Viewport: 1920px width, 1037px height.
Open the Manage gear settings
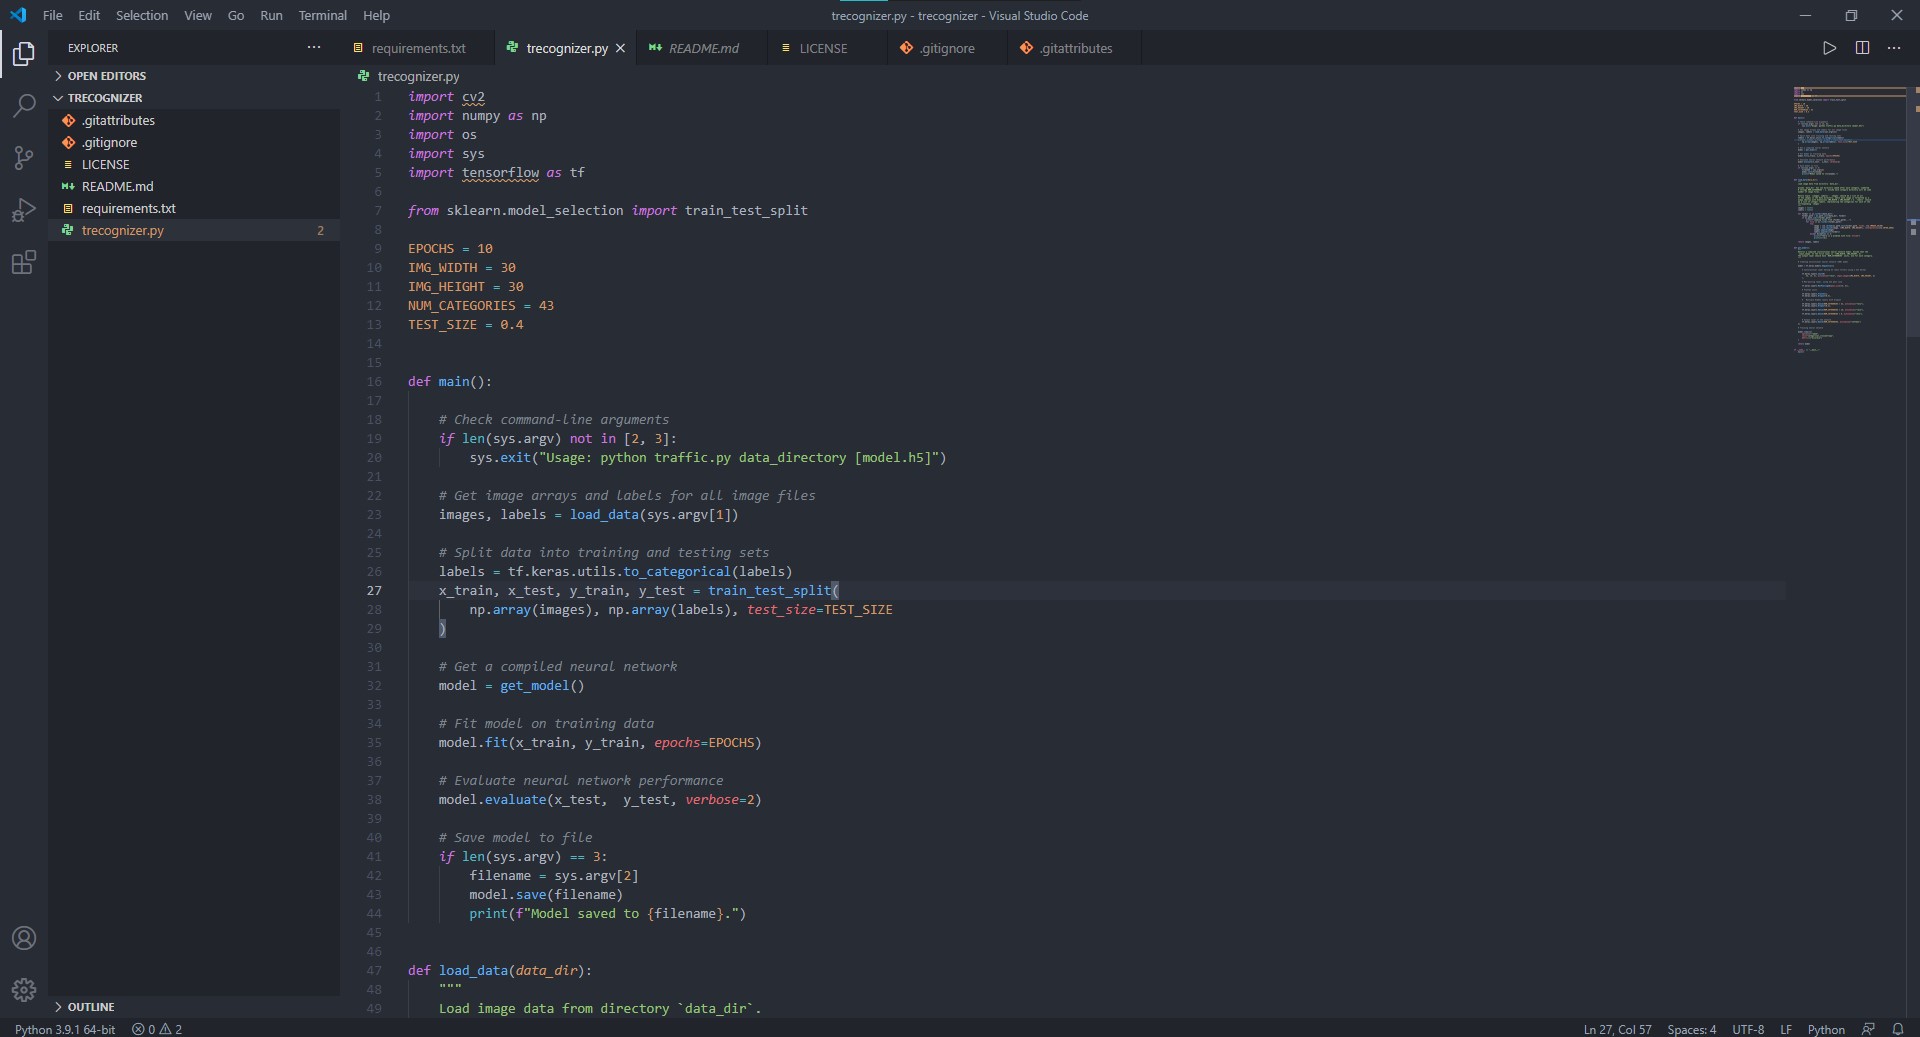[x=23, y=990]
